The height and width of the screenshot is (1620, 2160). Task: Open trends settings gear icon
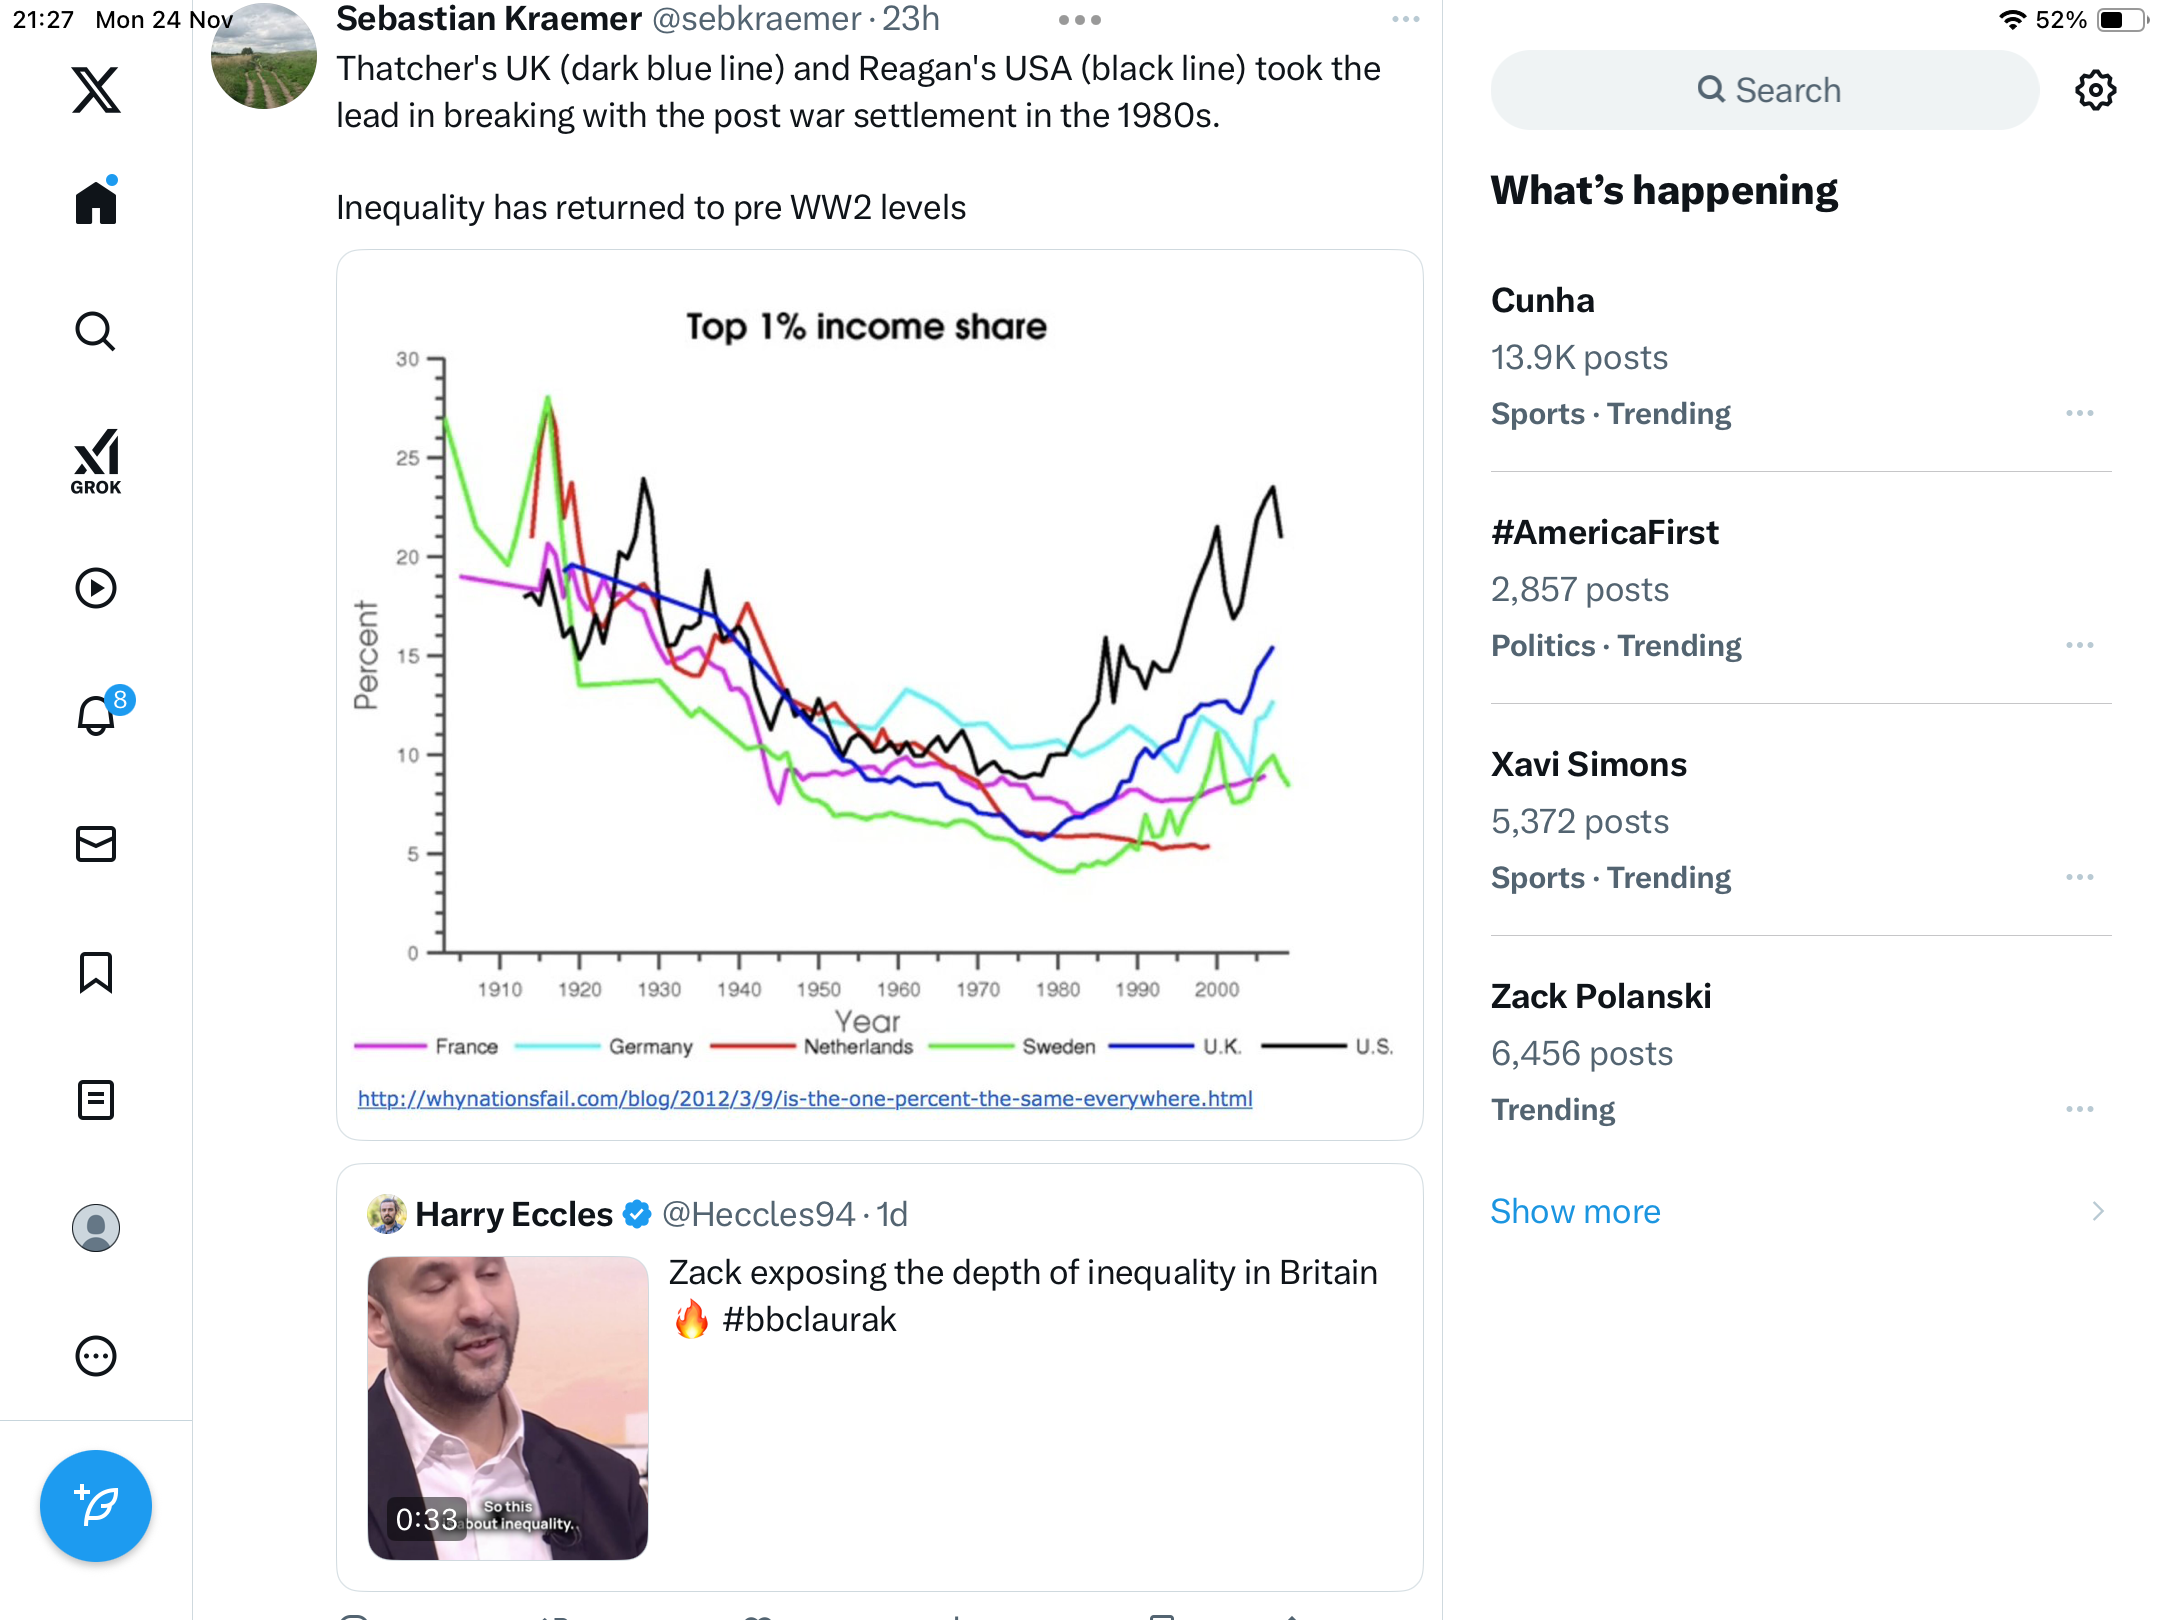(x=2095, y=90)
